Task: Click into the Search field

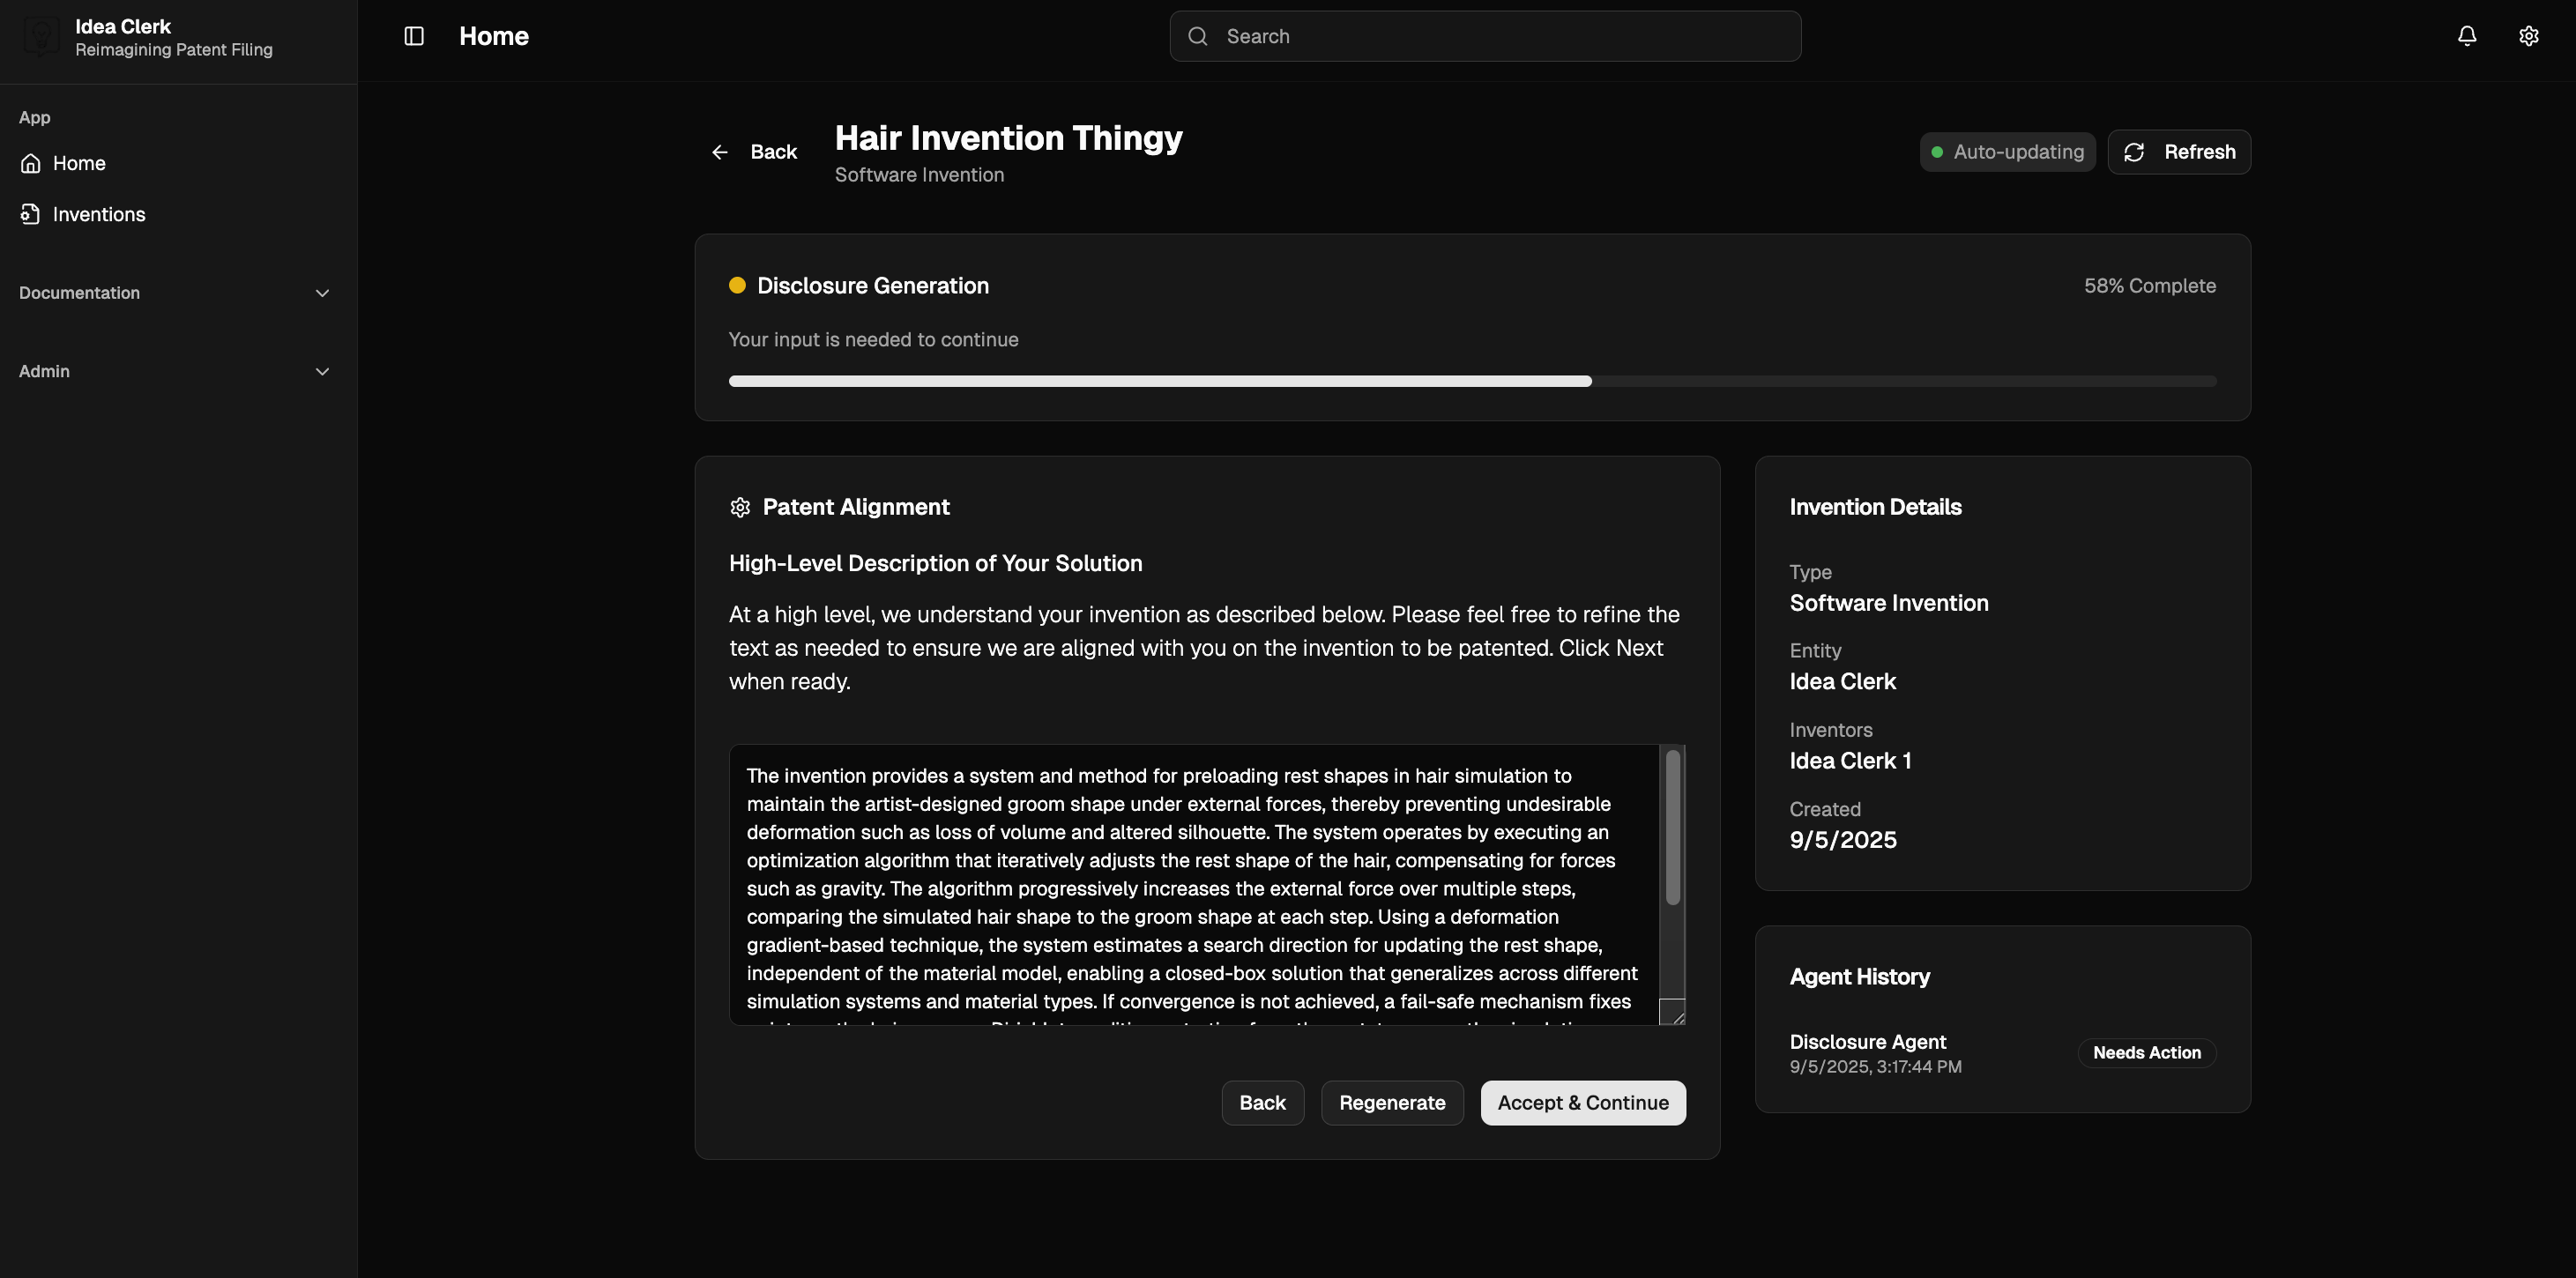Action: coord(1485,36)
